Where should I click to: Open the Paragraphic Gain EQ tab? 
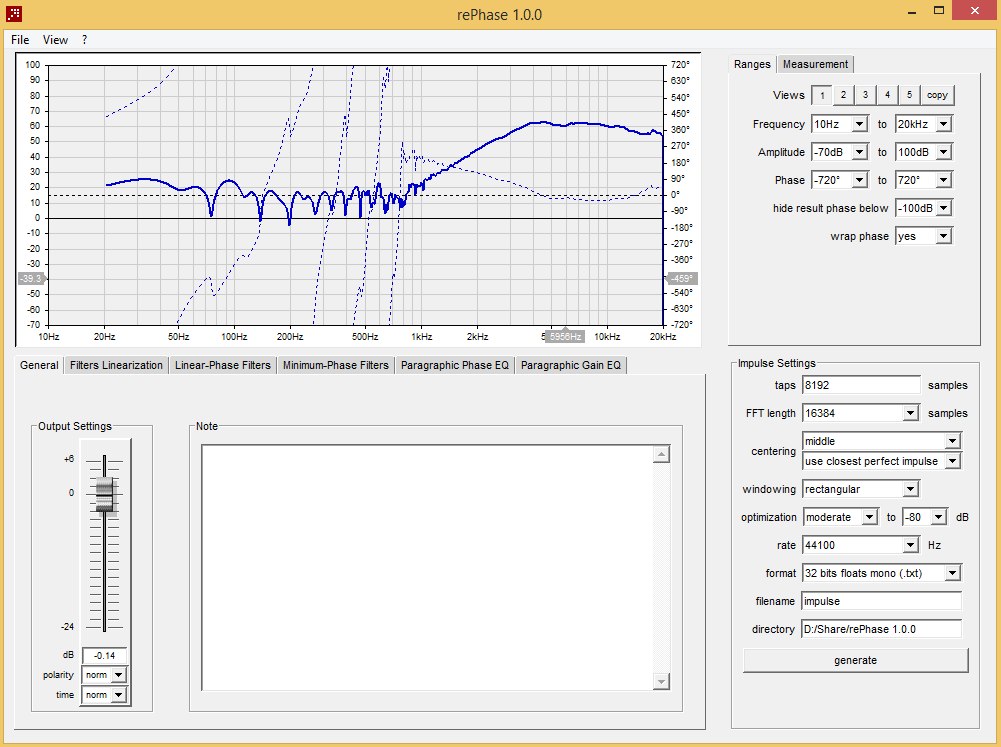[571, 365]
